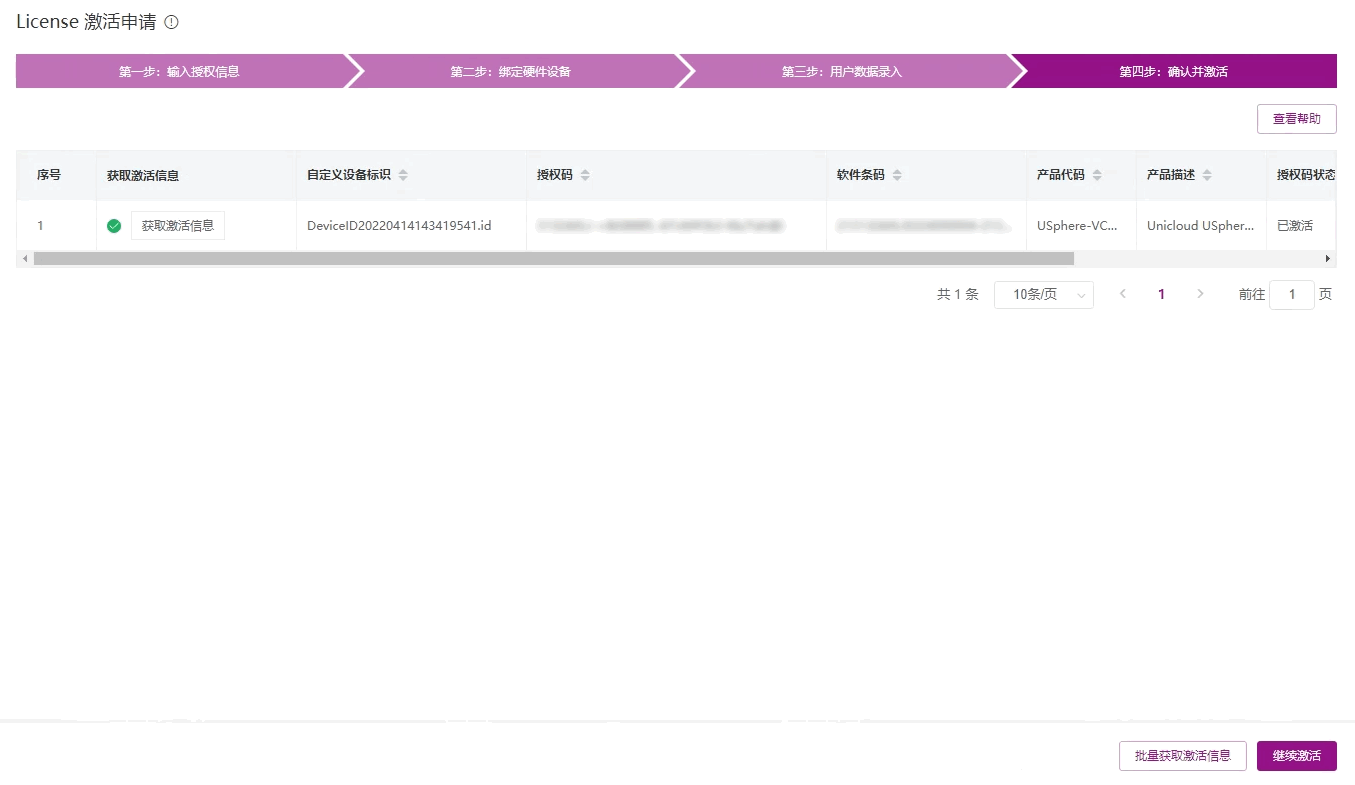
Task: Open the 10条/页 page size dropdown
Action: (1044, 294)
